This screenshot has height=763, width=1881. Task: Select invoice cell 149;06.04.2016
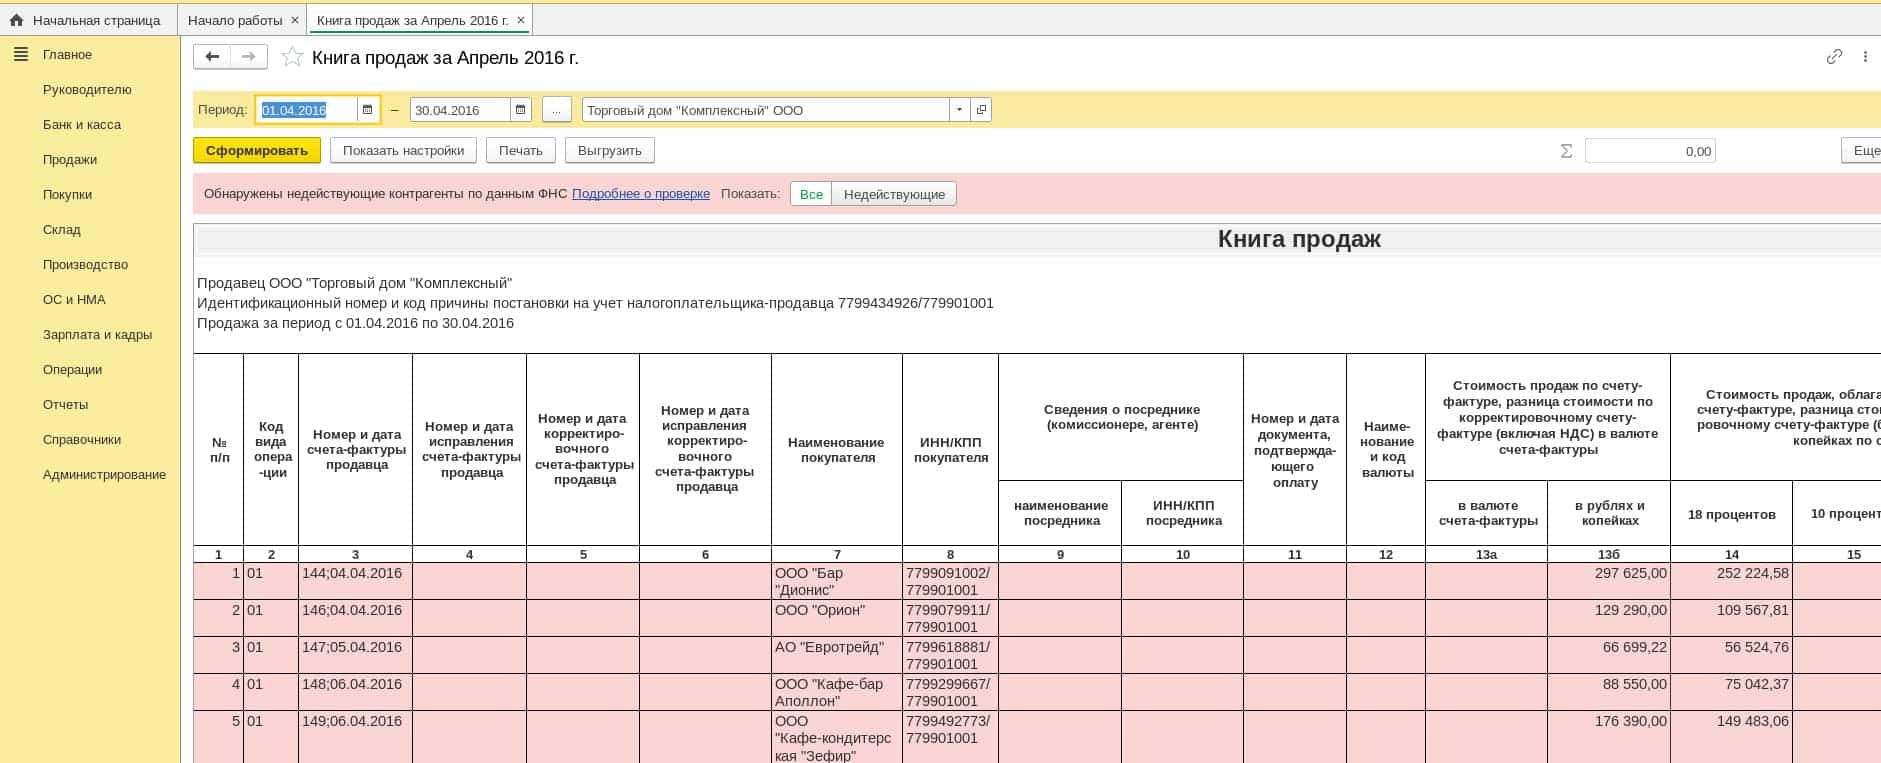[355, 737]
